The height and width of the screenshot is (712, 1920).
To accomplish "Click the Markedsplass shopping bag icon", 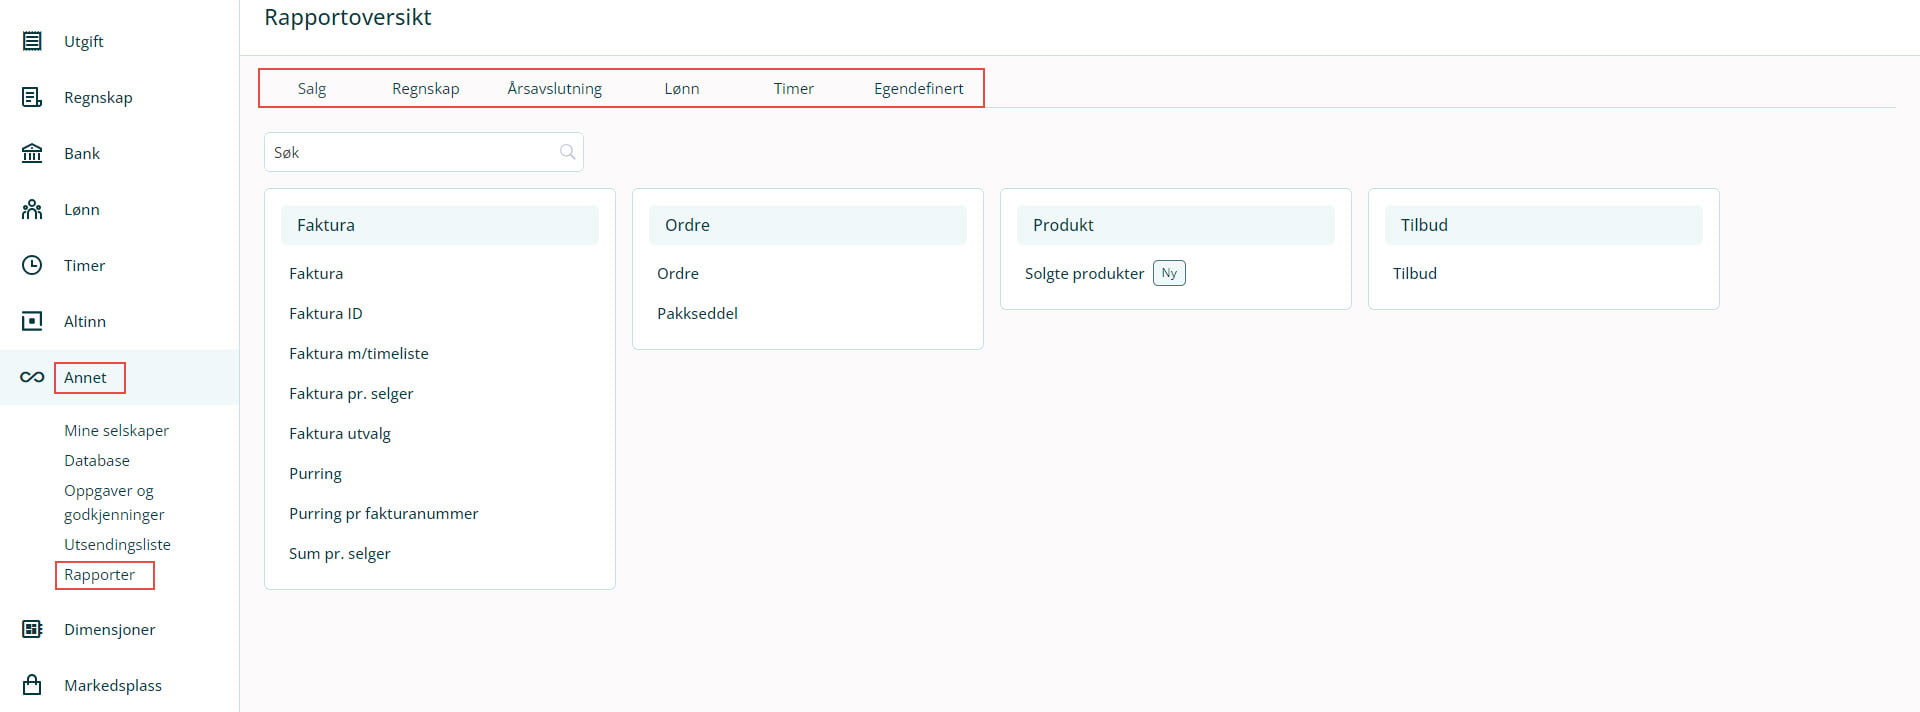I will pyautogui.click(x=32, y=685).
